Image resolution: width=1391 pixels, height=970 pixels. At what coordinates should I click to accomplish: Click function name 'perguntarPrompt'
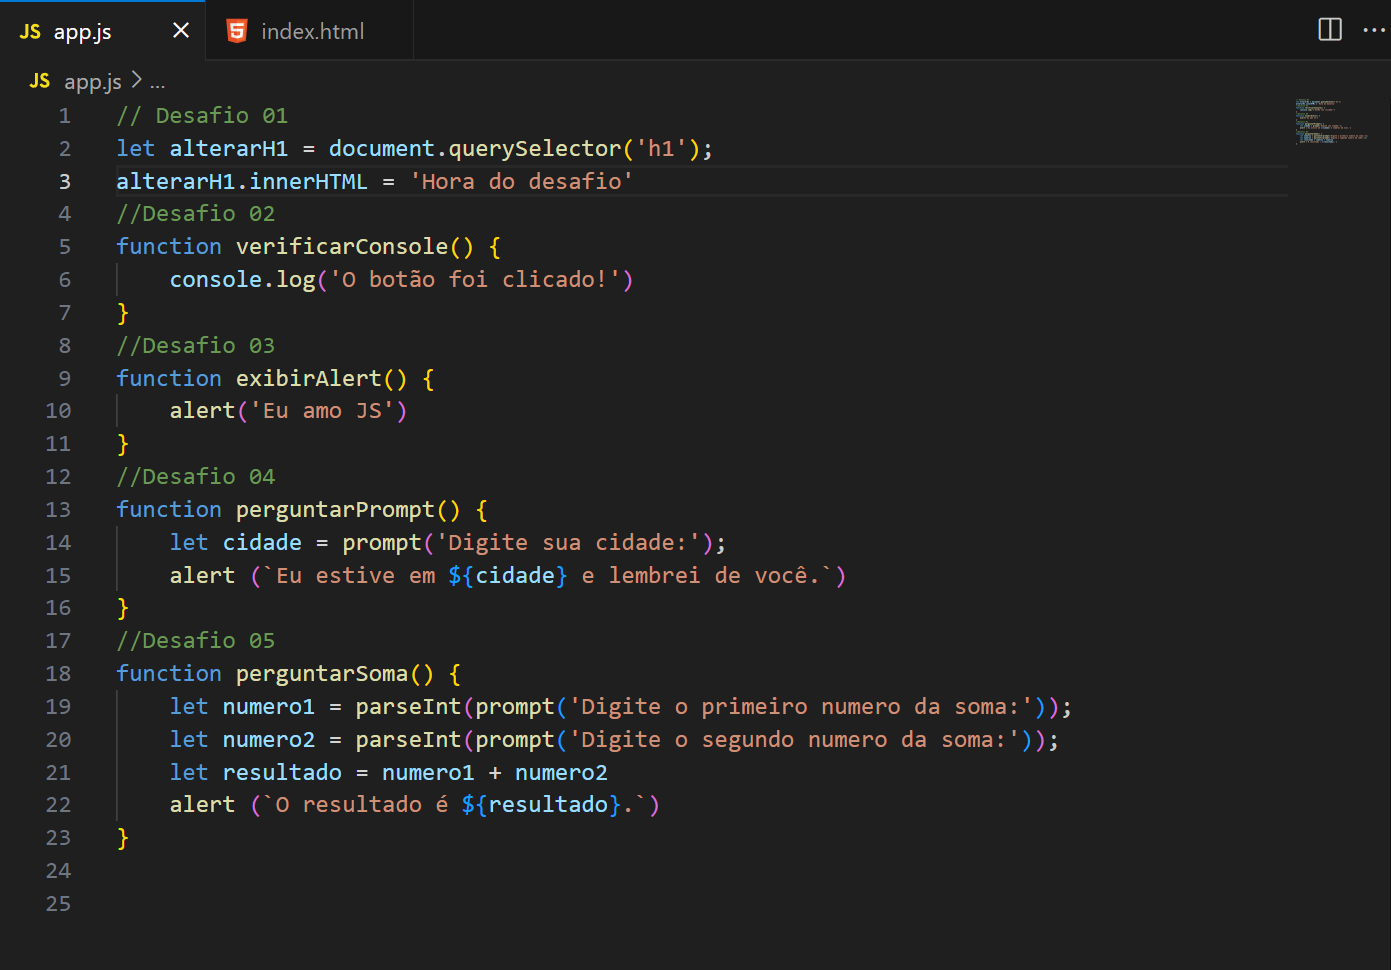(335, 510)
